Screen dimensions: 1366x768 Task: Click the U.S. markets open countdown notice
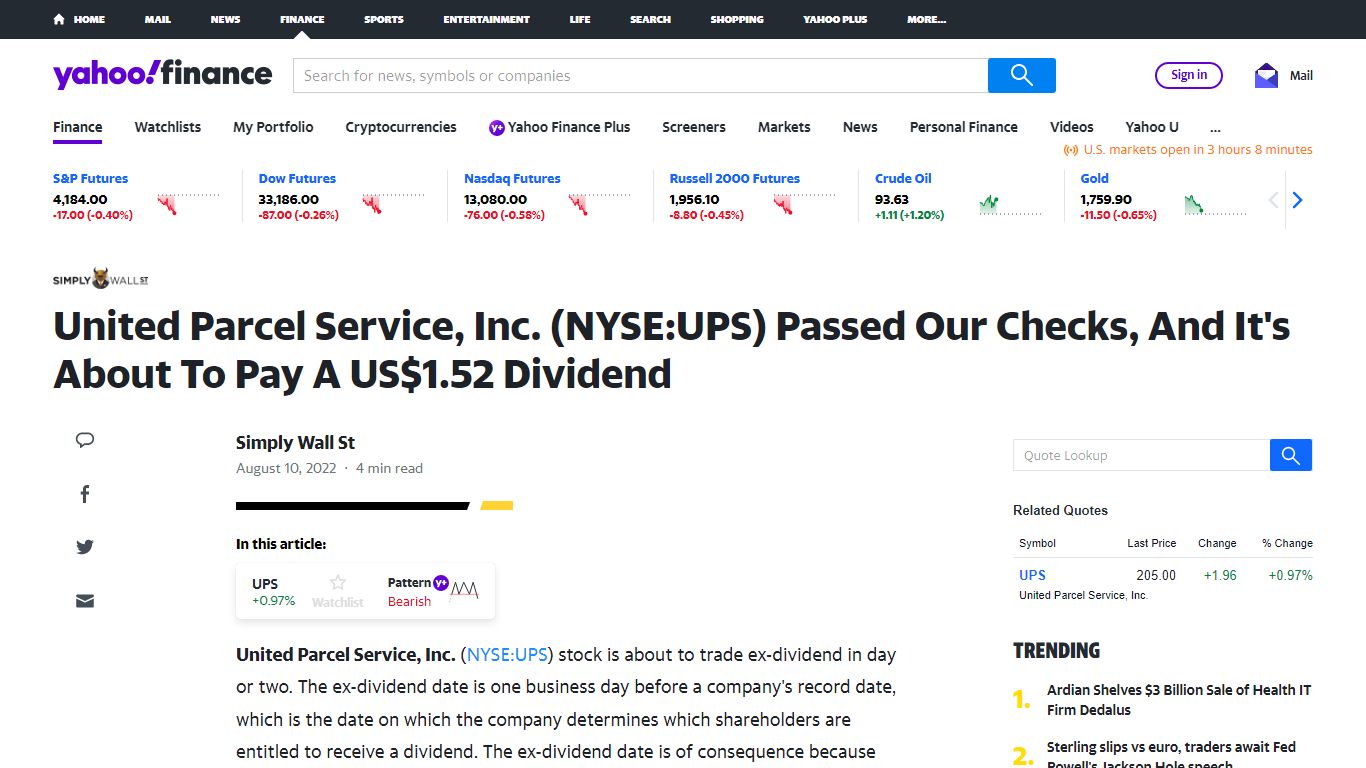(1188, 150)
